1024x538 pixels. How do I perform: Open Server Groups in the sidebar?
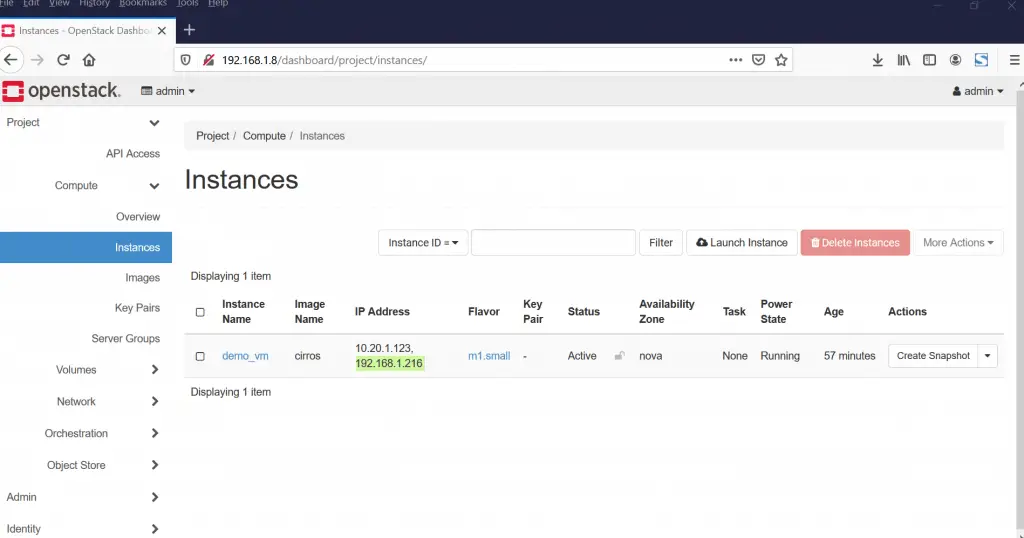(125, 339)
